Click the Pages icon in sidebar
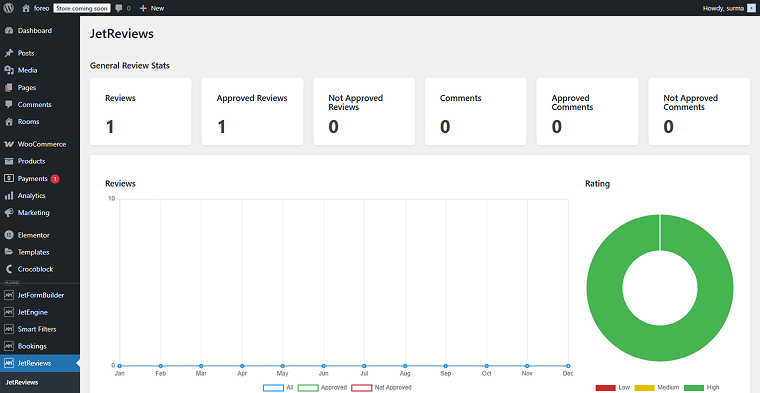Image resolution: width=760 pixels, height=393 pixels. tap(9, 88)
